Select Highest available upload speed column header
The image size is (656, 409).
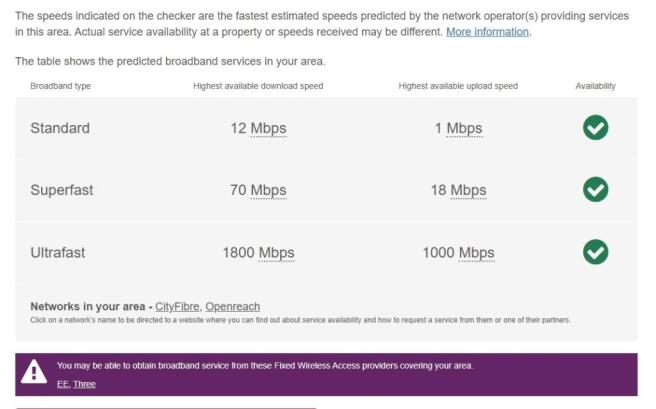(x=458, y=86)
